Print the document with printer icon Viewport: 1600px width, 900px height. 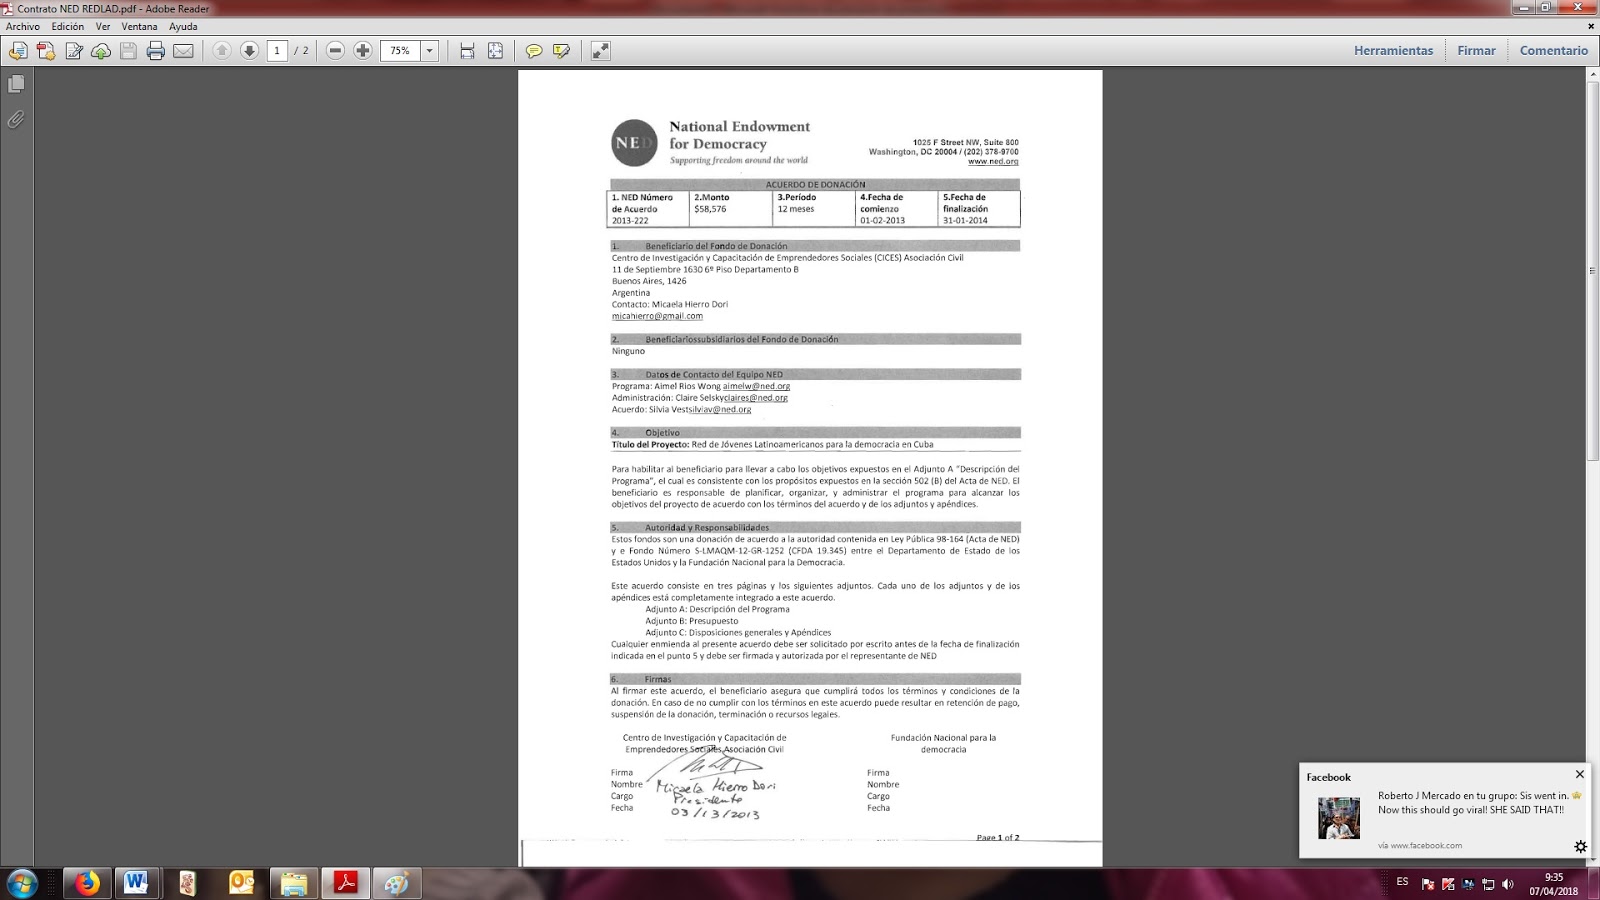(156, 51)
